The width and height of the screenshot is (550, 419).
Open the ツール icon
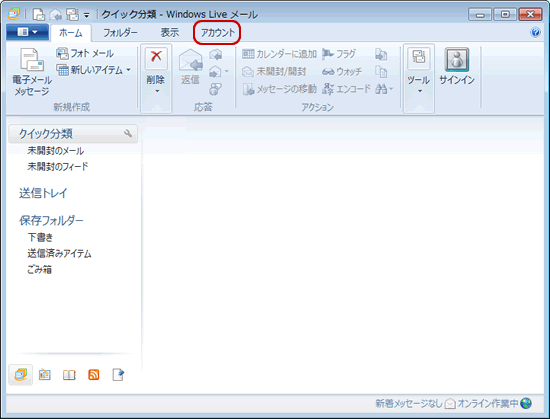[419, 58]
